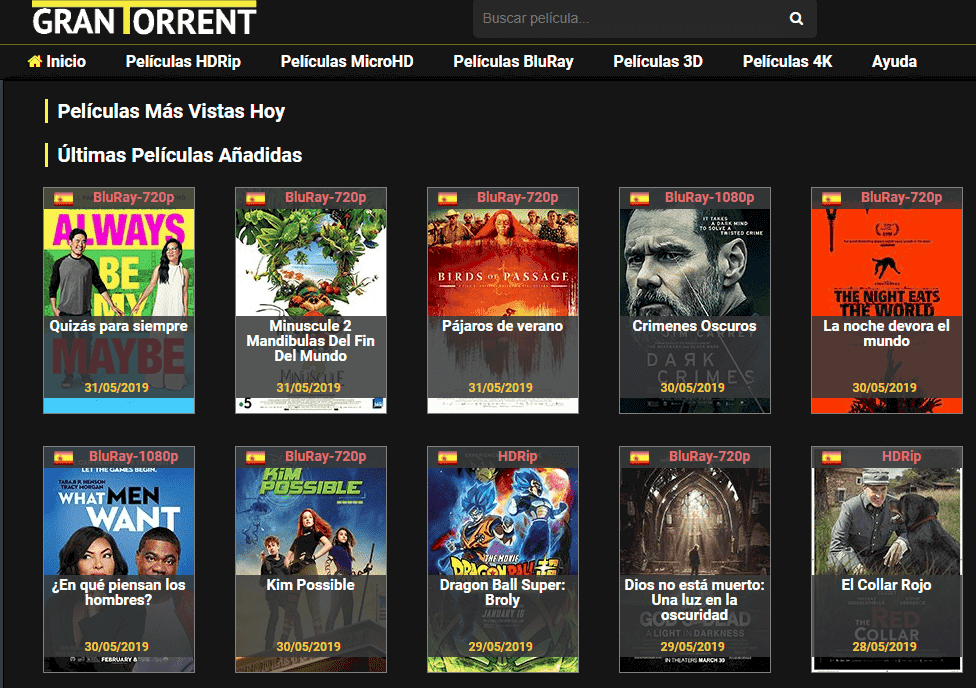
Task: Click BluRay-720p label on Pájaros de verano card
Action: pos(518,197)
